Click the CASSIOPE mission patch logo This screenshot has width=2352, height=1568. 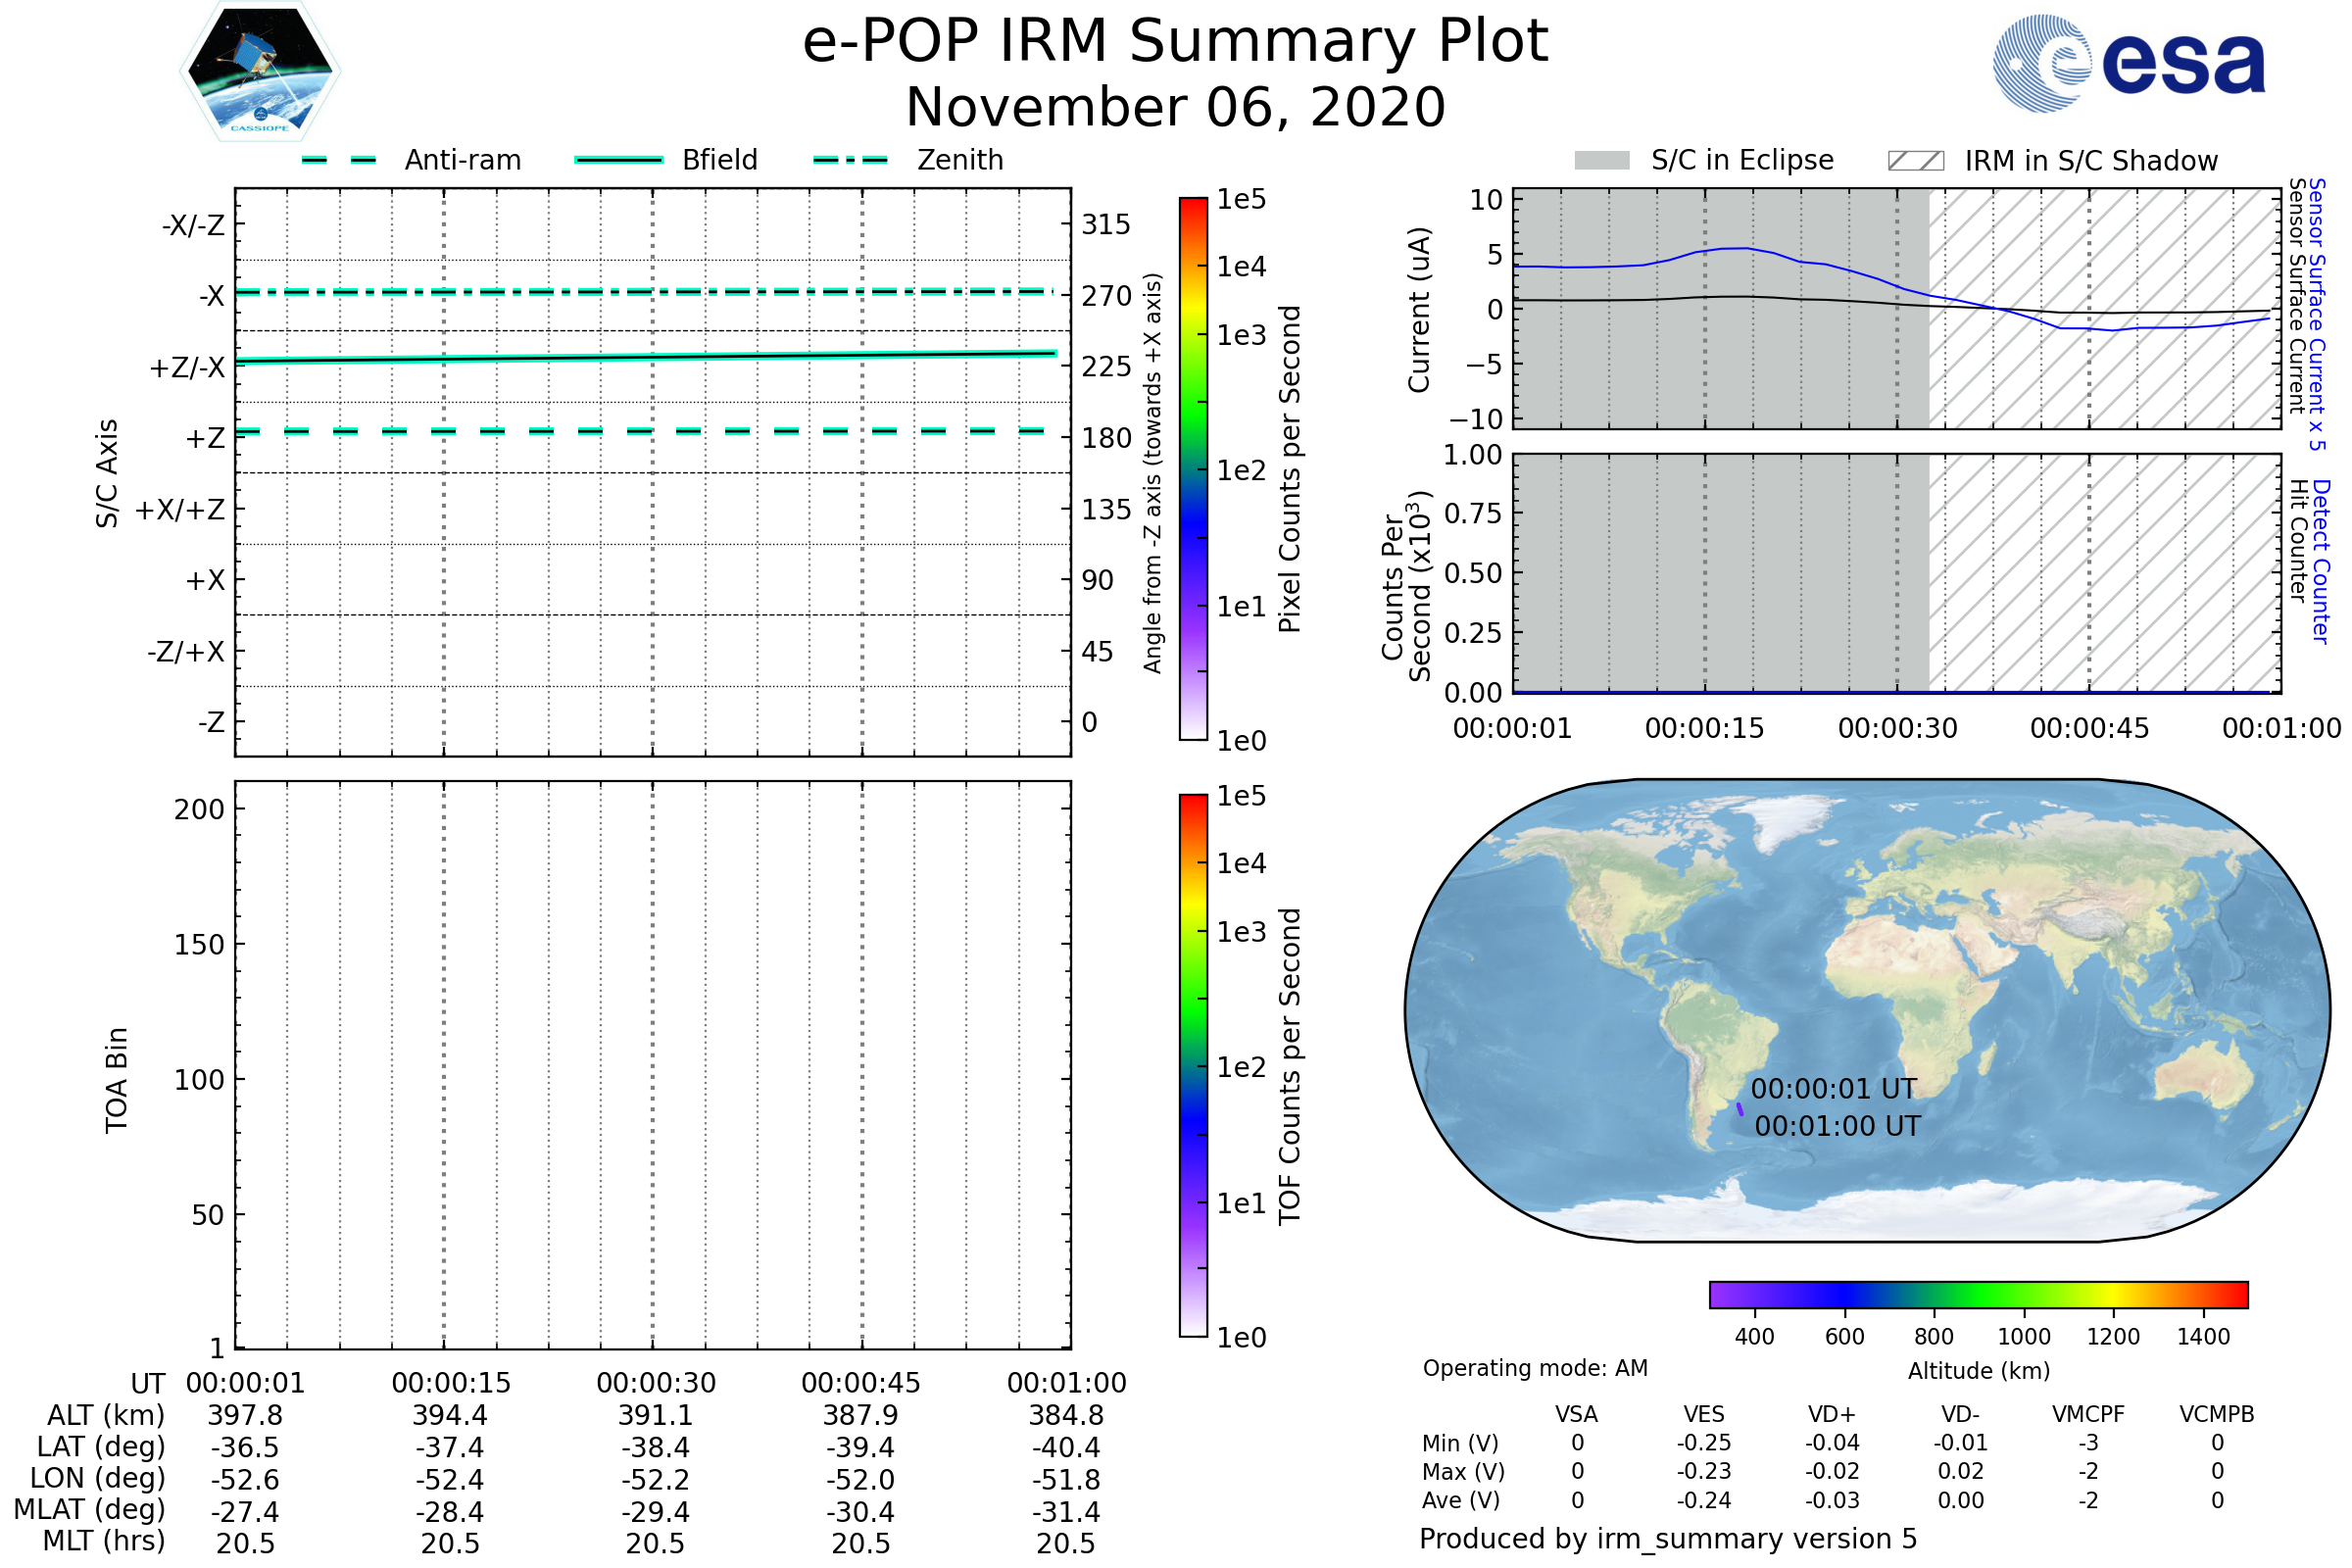tap(260, 72)
